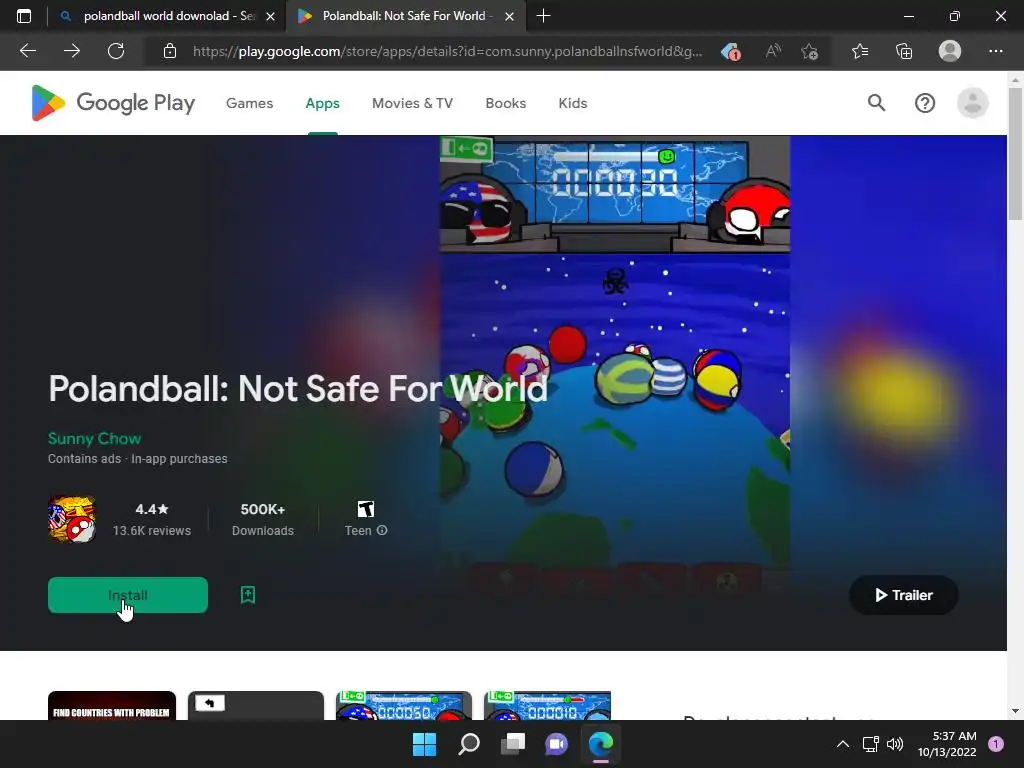Open a new browser tab
1024x768 pixels.
tap(543, 16)
